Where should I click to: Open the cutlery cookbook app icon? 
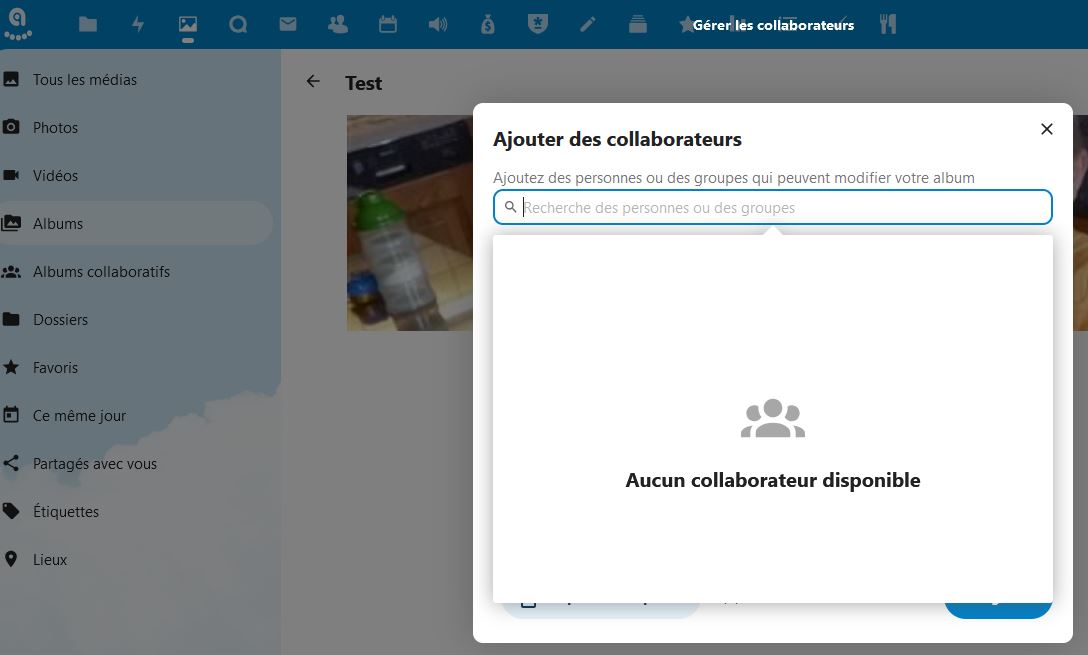click(888, 24)
